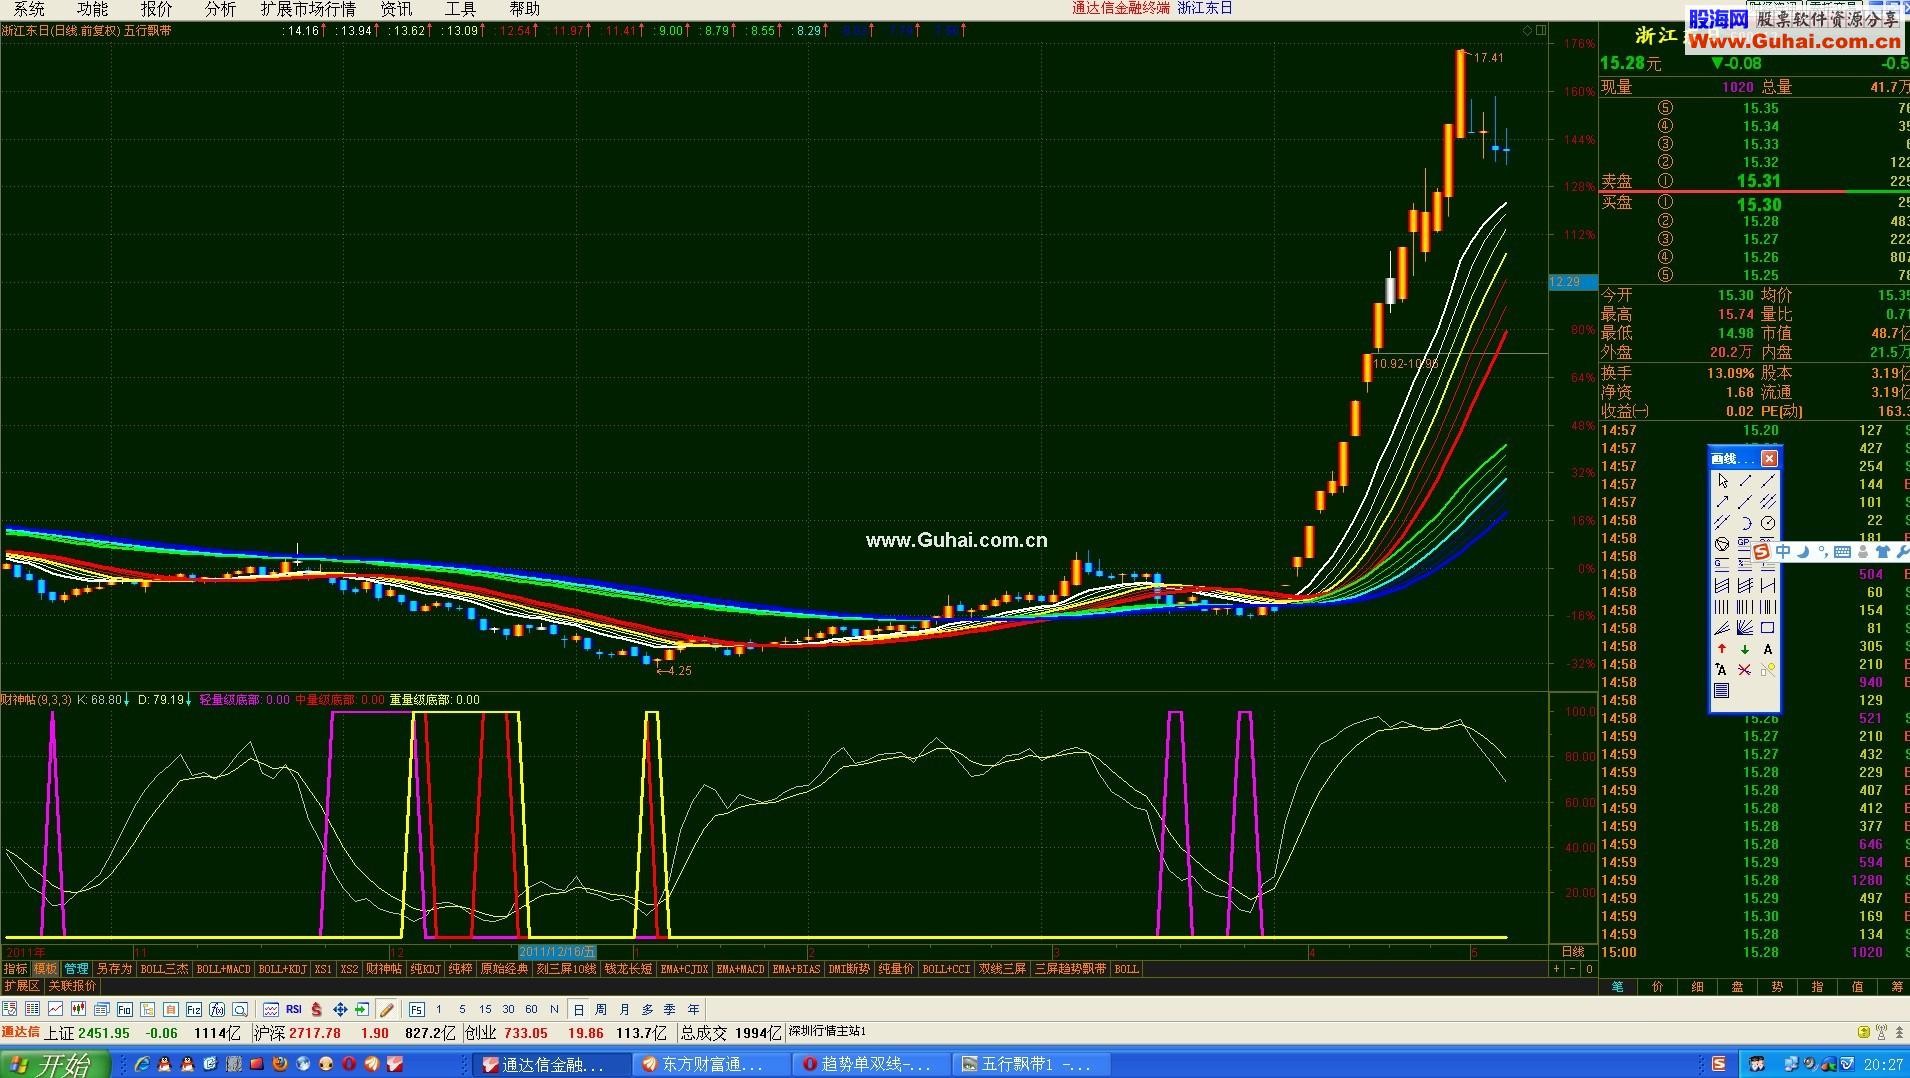
Task: Open the 扩展市场行情 menu
Action: pyautogui.click(x=308, y=9)
